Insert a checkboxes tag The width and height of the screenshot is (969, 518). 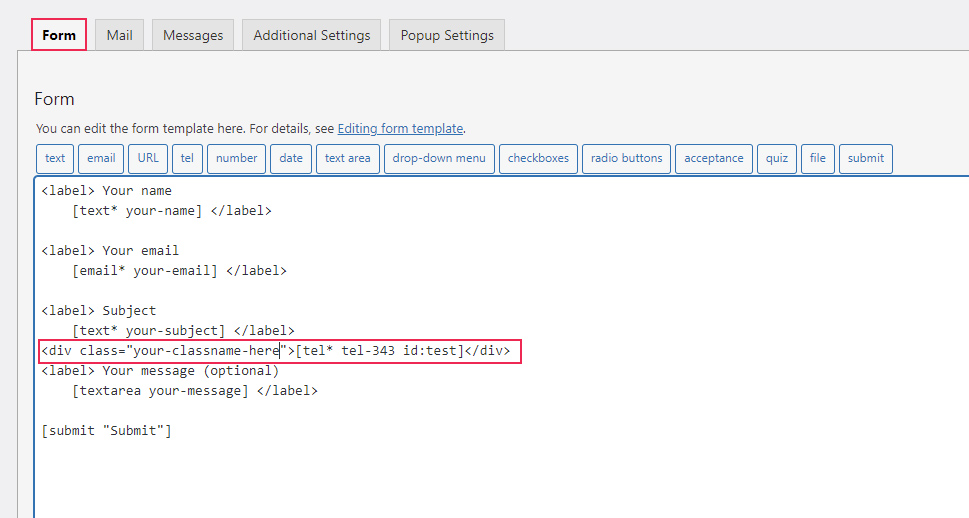pyautogui.click(x=538, y=158)
